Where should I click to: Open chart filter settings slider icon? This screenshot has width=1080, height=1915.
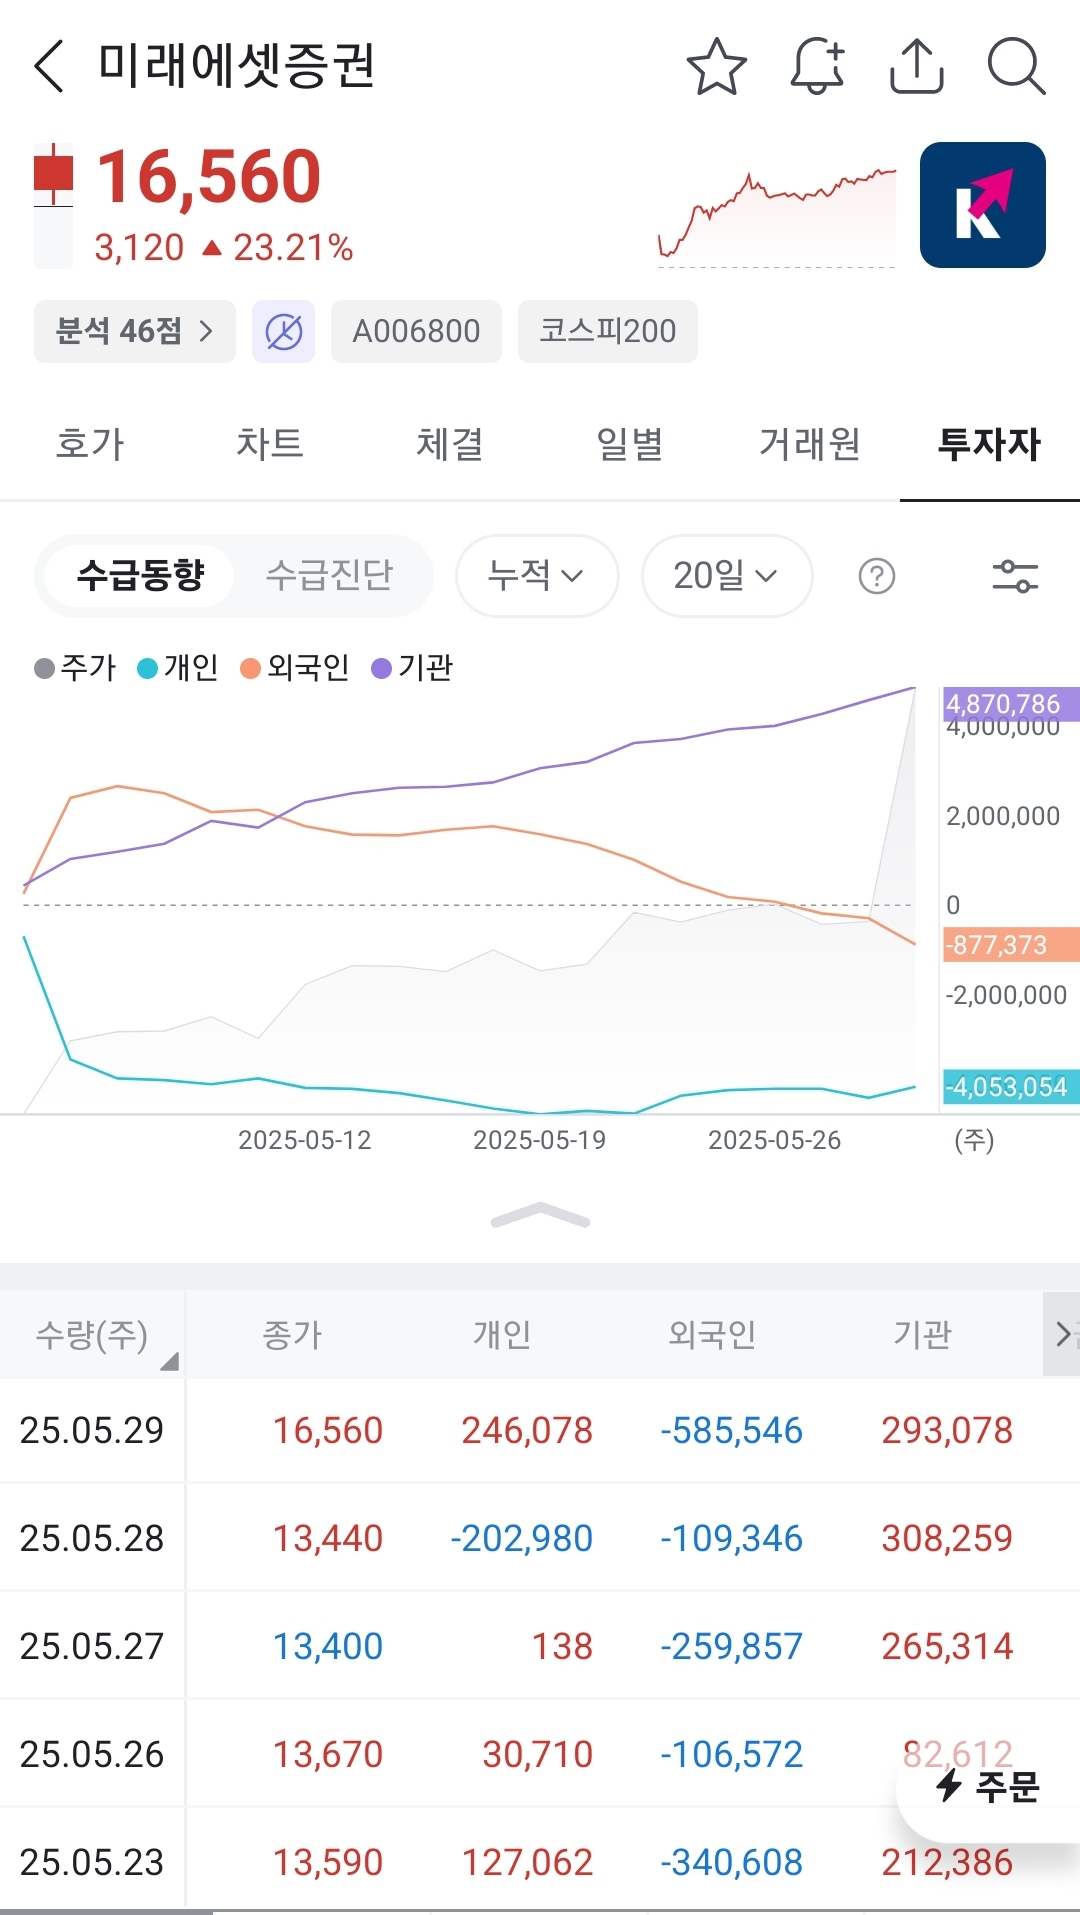[1015, 576]
